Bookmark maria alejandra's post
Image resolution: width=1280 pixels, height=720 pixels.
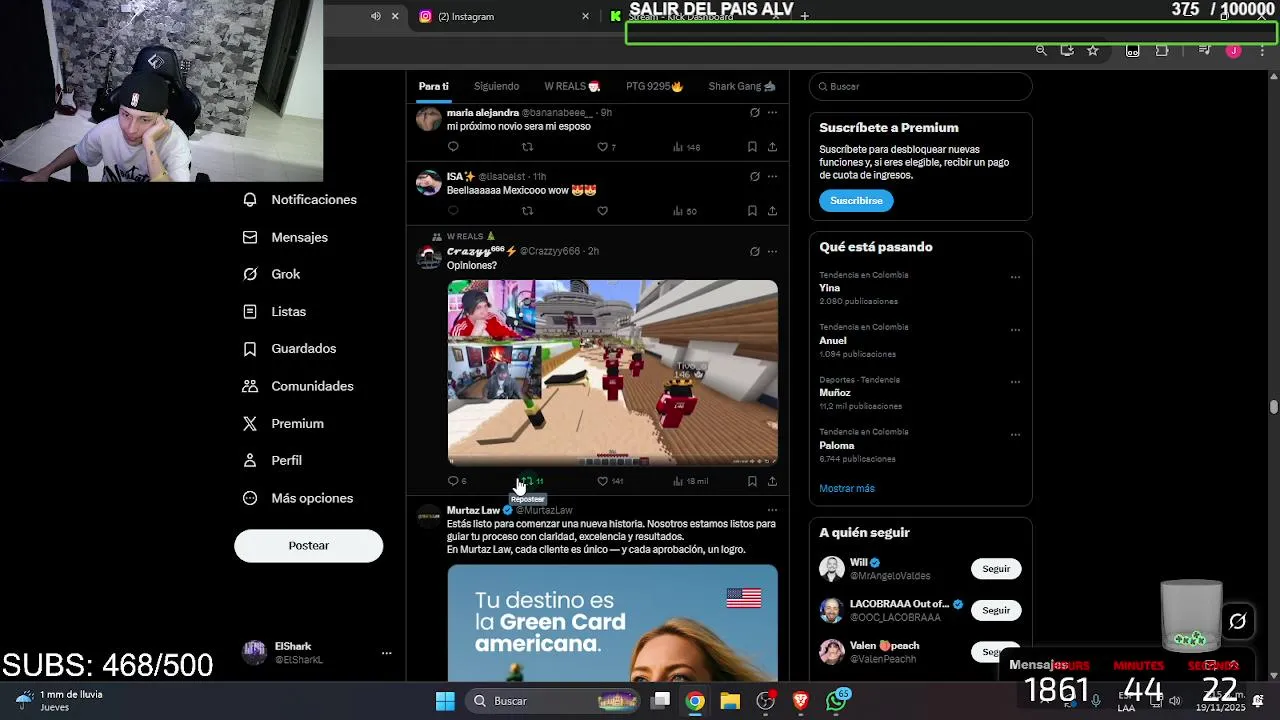(752, 147)
